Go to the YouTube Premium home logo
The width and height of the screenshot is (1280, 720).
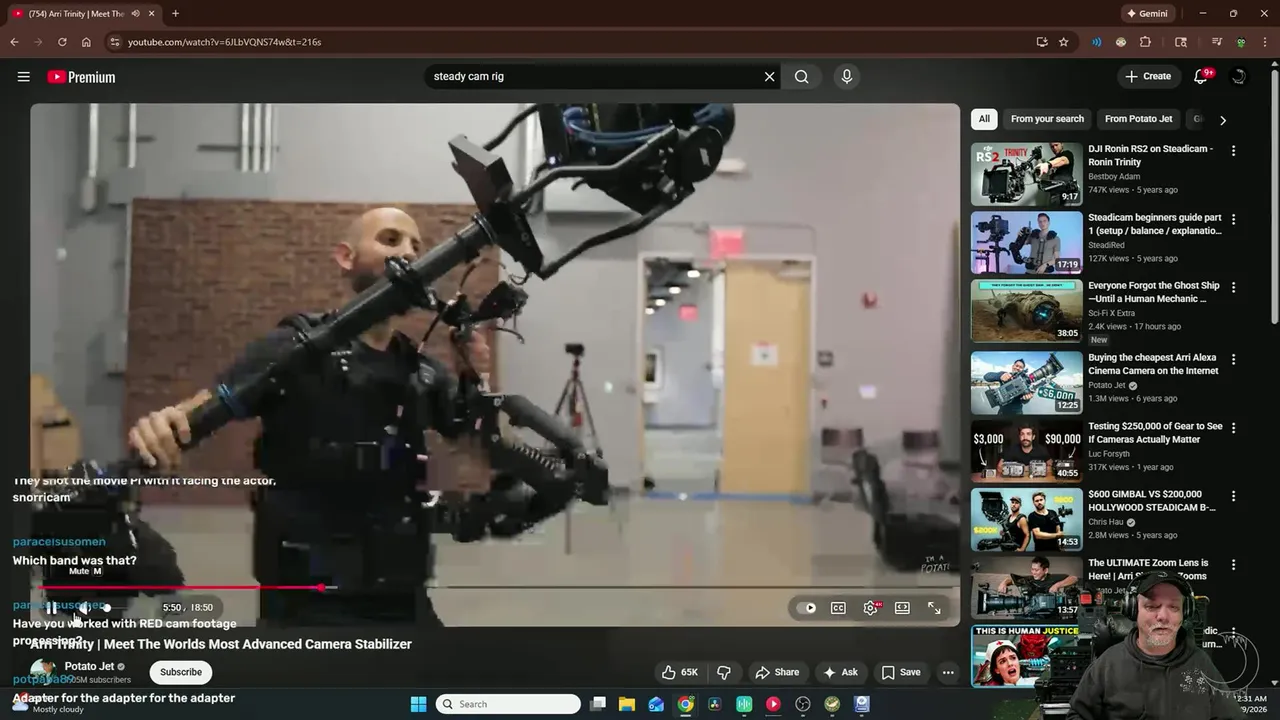coord(81,77)
